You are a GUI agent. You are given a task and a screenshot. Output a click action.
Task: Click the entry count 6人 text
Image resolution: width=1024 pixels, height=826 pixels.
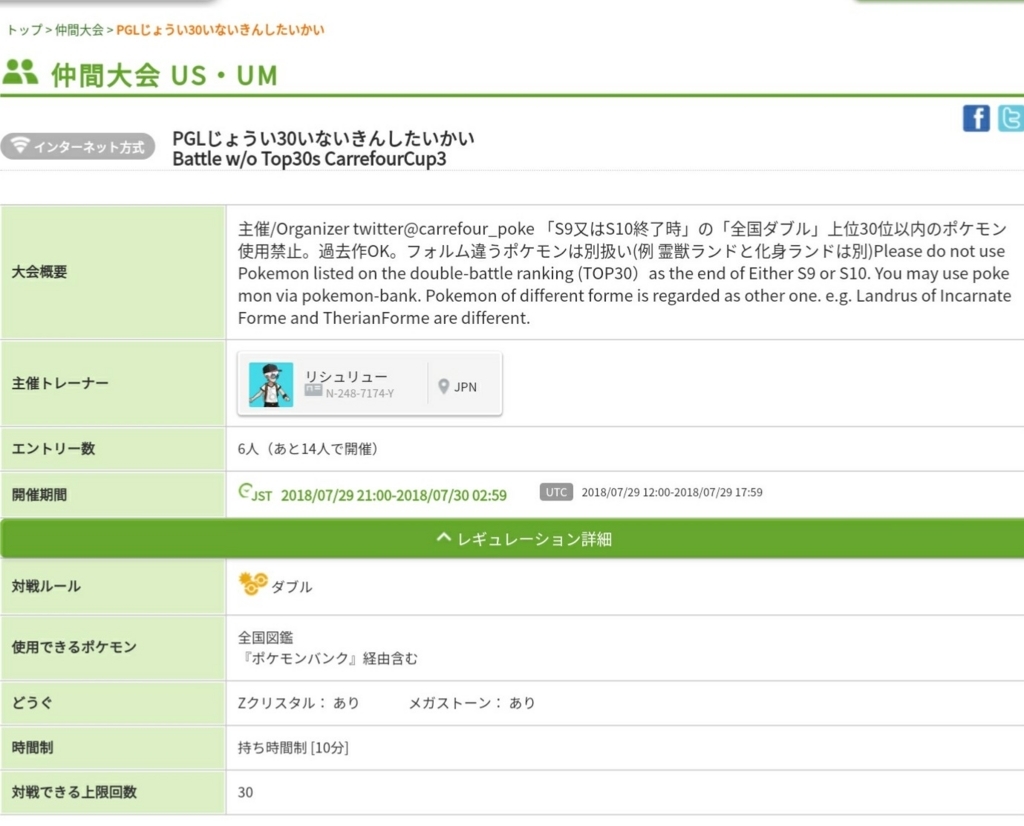tap(248, 449)
